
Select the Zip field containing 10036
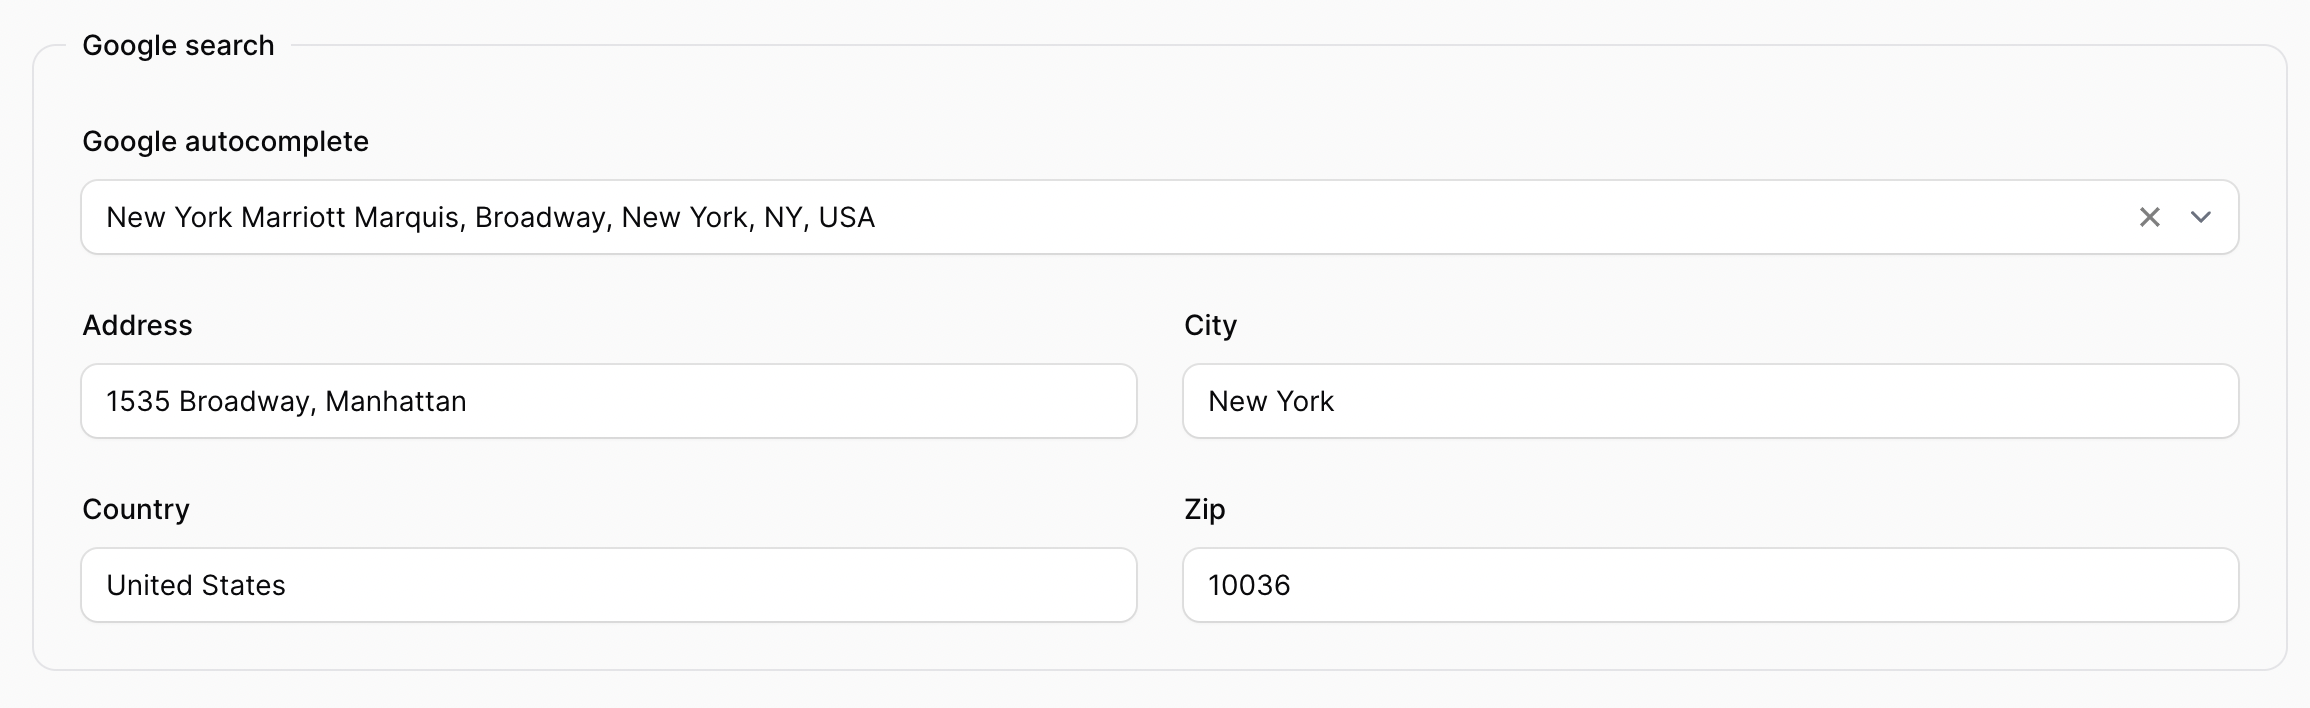pyautogui.click(x=1710, y=585)
